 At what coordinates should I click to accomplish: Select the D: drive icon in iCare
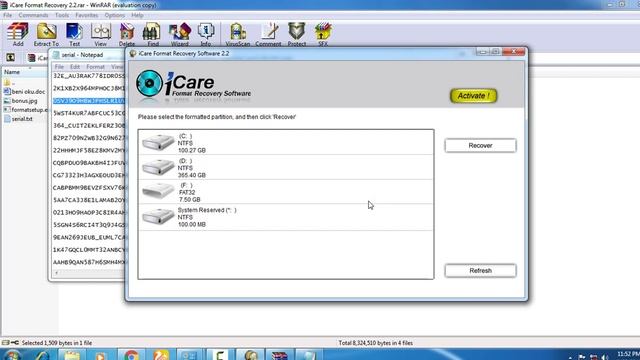click(x=158, y=167)
